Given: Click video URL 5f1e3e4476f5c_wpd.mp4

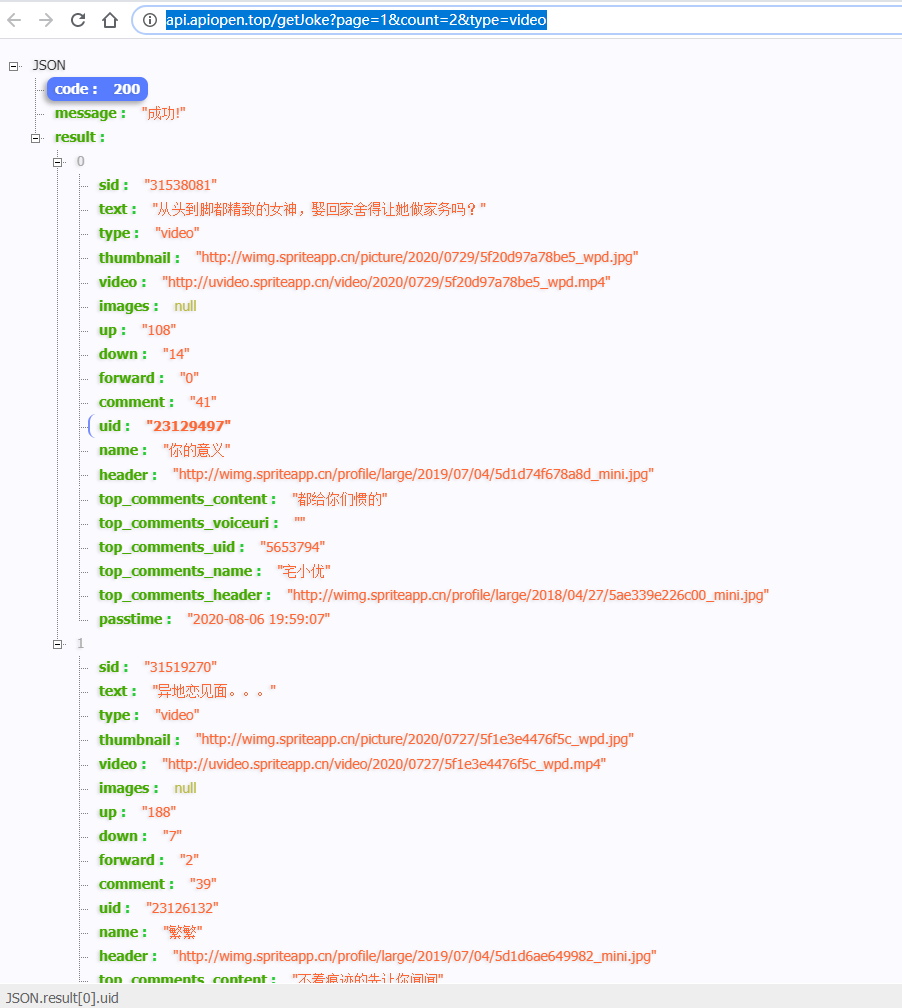Looking at the screenshot, I should pos(384,764).
